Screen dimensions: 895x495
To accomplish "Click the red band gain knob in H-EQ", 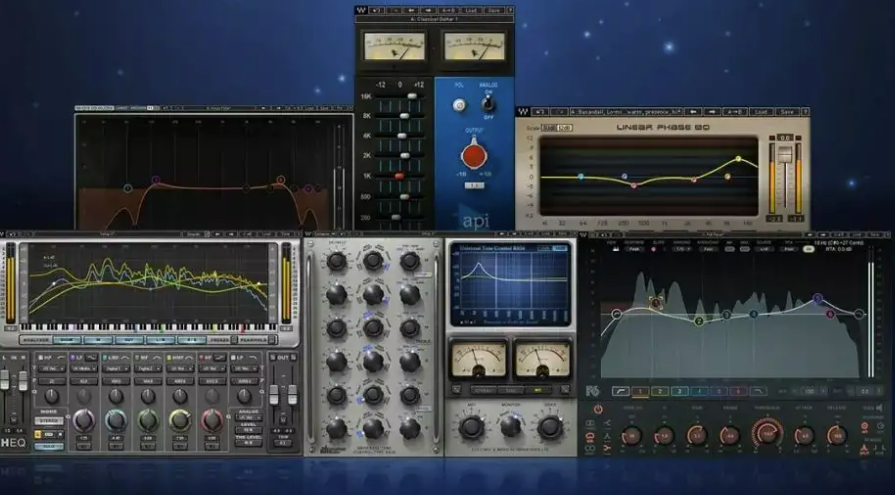I will point(212,421).
